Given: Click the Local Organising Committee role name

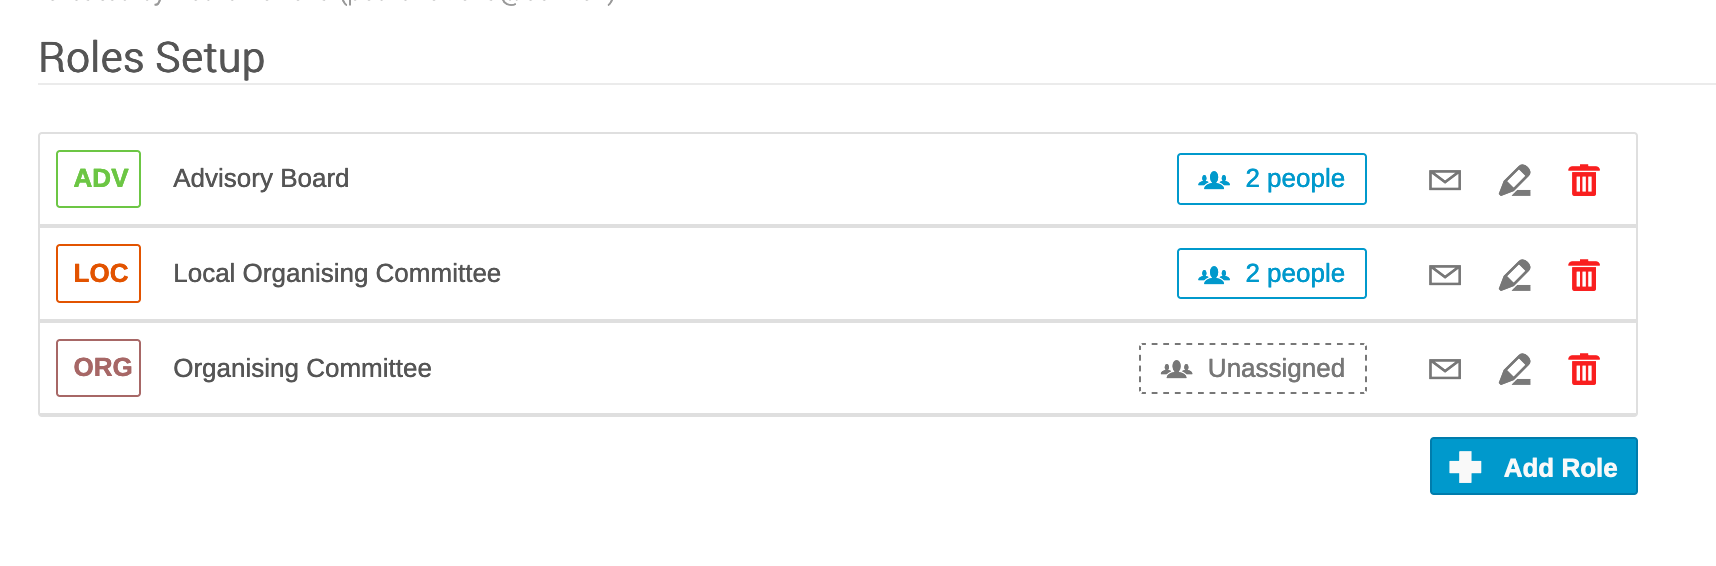Looking at the screenshot, I should pyautogui.click(x=337, y=273).
